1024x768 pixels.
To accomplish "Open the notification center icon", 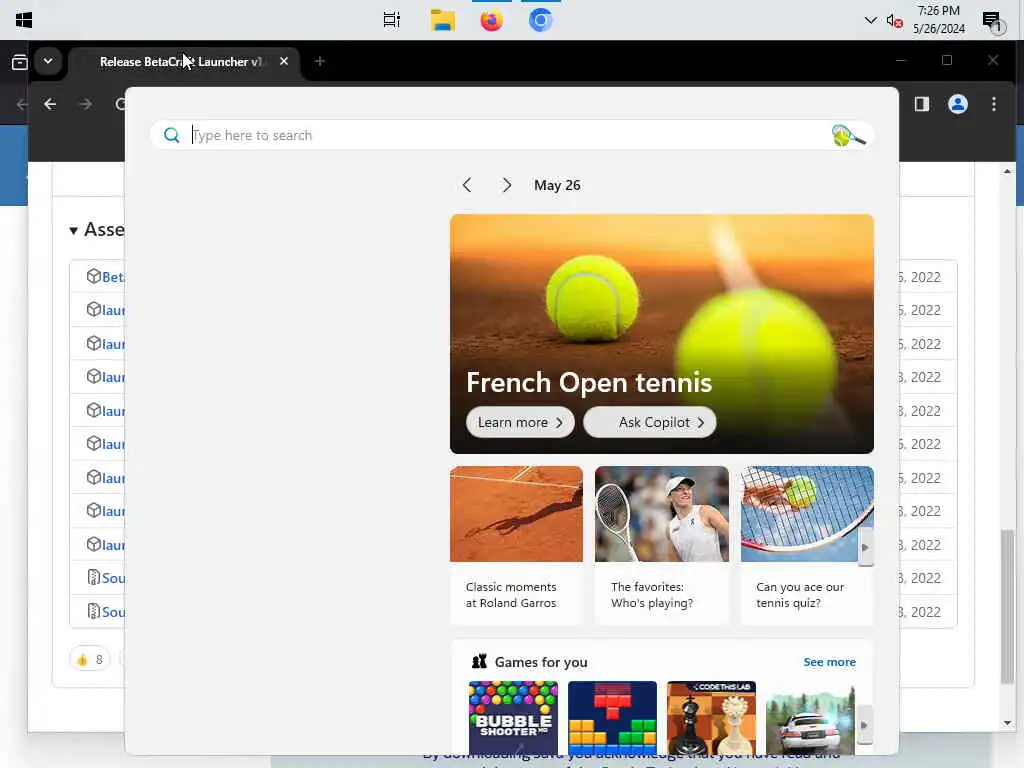I will pos(992,22).
